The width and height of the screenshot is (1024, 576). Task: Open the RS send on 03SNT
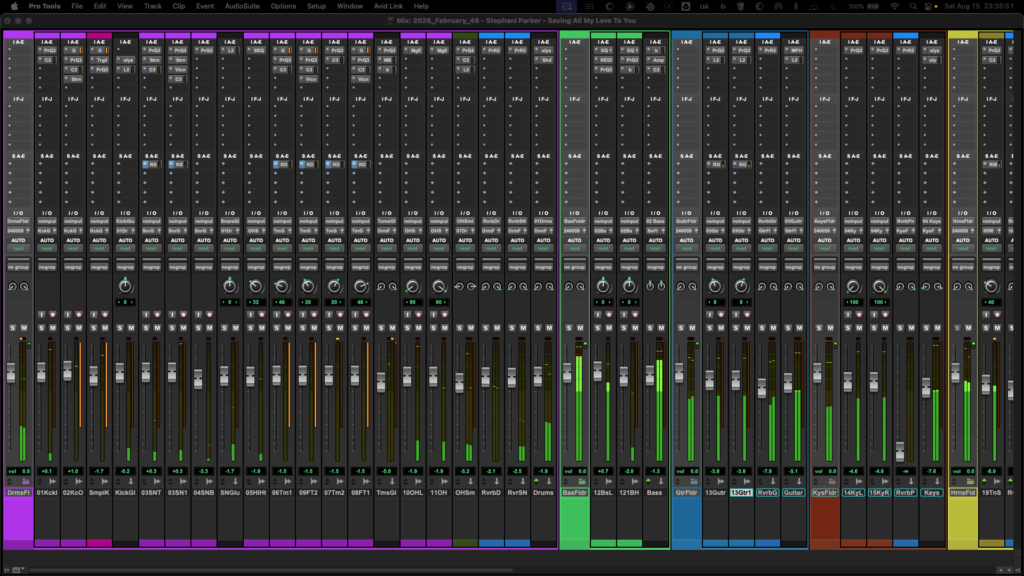(x=152, y=165)
